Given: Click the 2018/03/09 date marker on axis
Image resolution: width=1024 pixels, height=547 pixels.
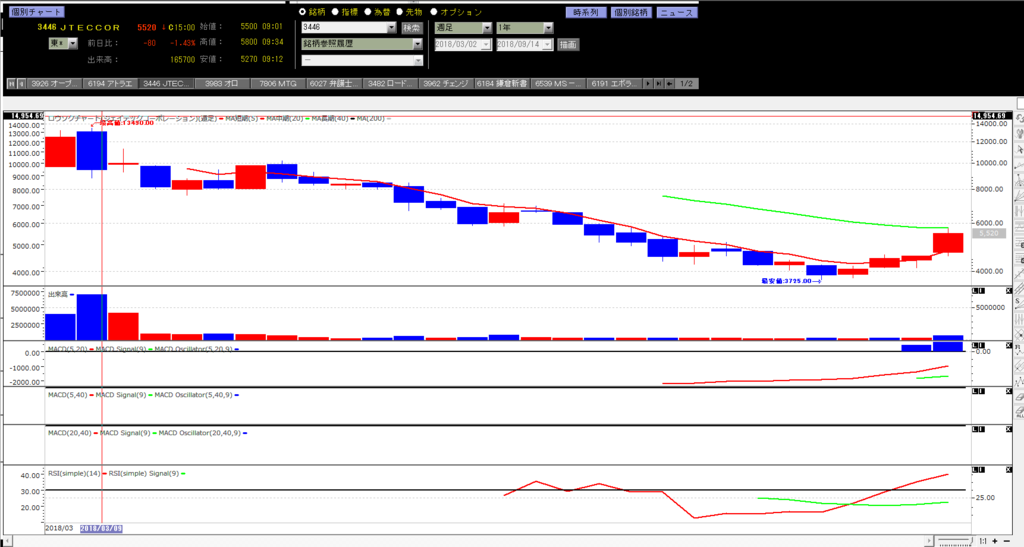Looking at the screenshot, I should 101,528.
